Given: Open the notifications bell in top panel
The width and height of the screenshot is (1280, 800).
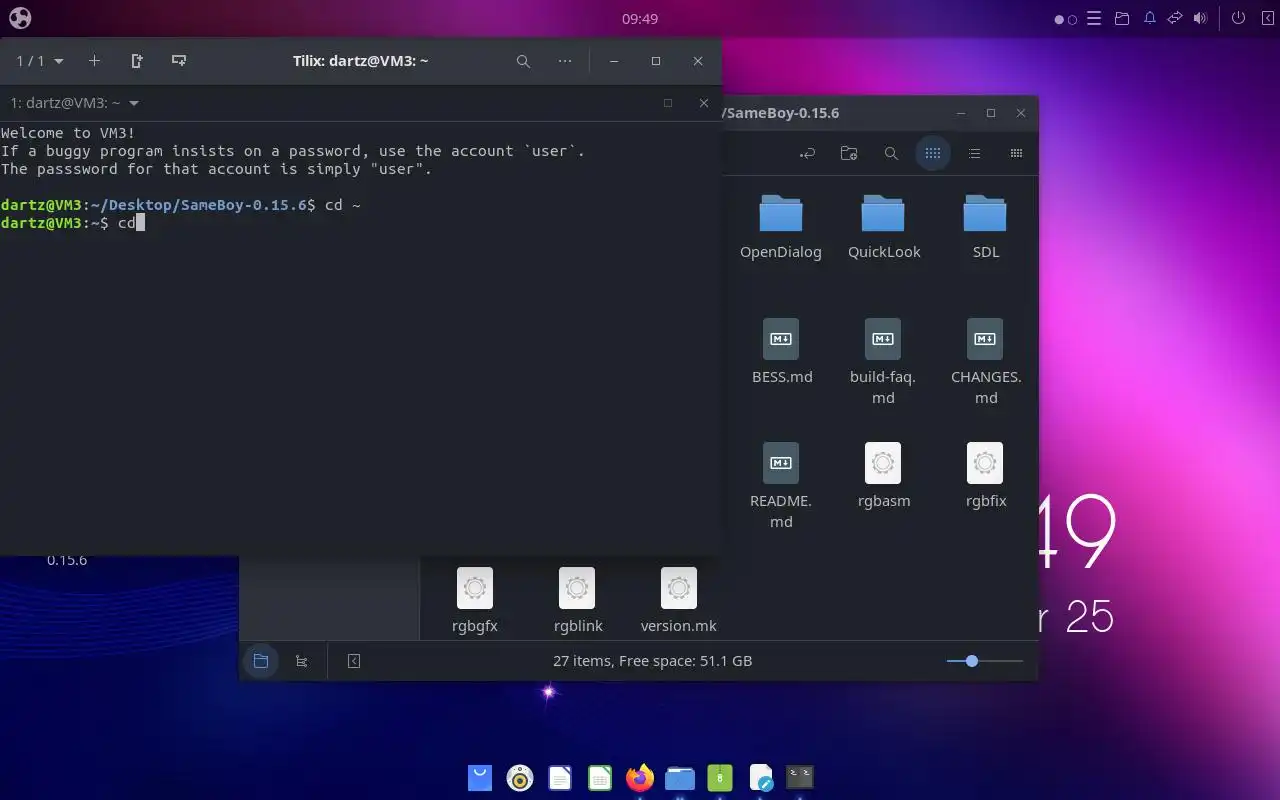Looking at the screenshot, I should click(1150, 18).
